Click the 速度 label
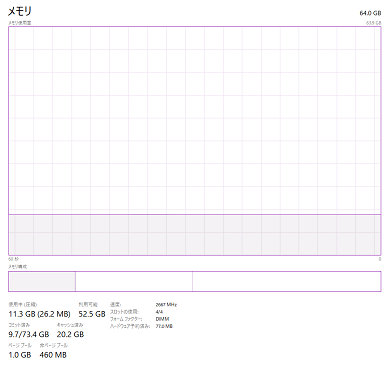The width and height of the screenshot is (388, 366). [x=115, y=304]
